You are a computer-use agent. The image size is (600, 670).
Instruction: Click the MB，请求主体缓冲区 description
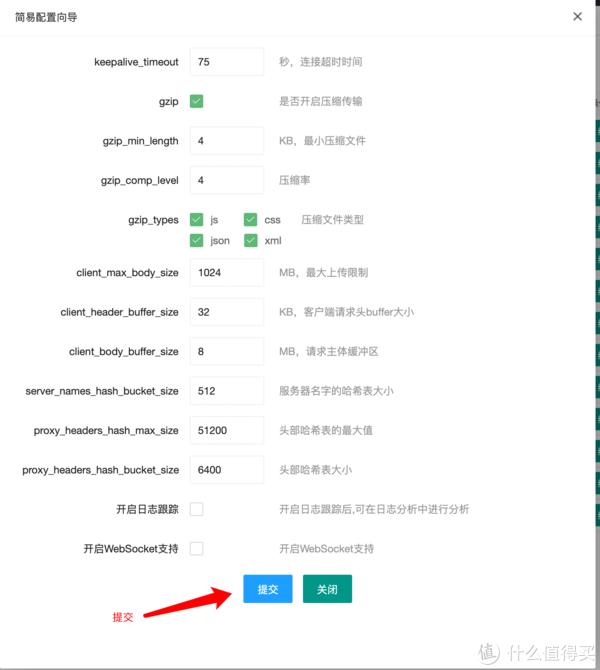point(329,351)
